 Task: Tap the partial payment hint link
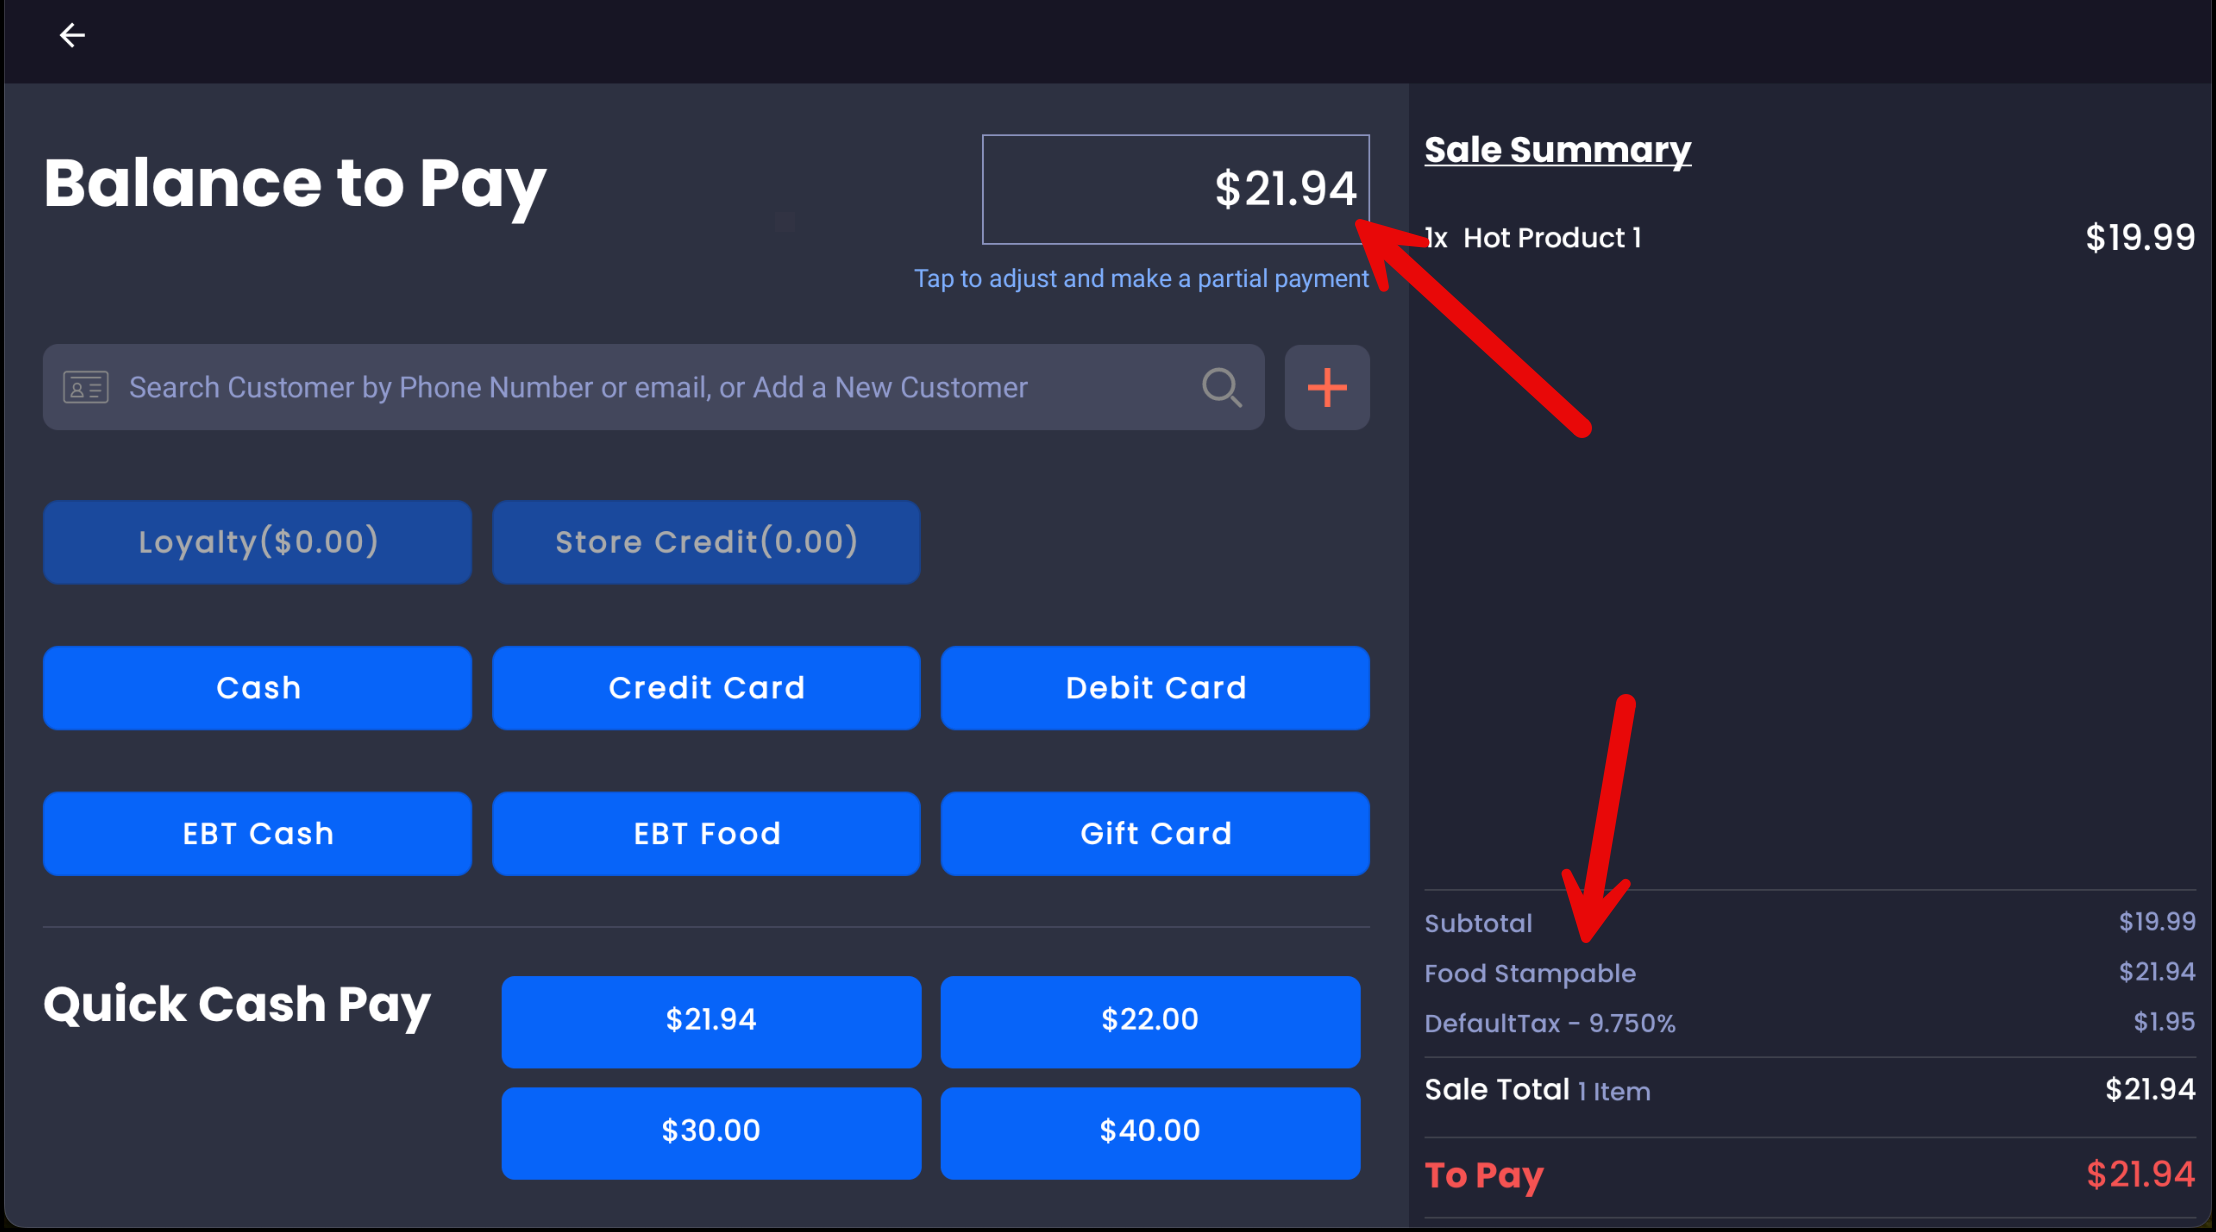1140,279
